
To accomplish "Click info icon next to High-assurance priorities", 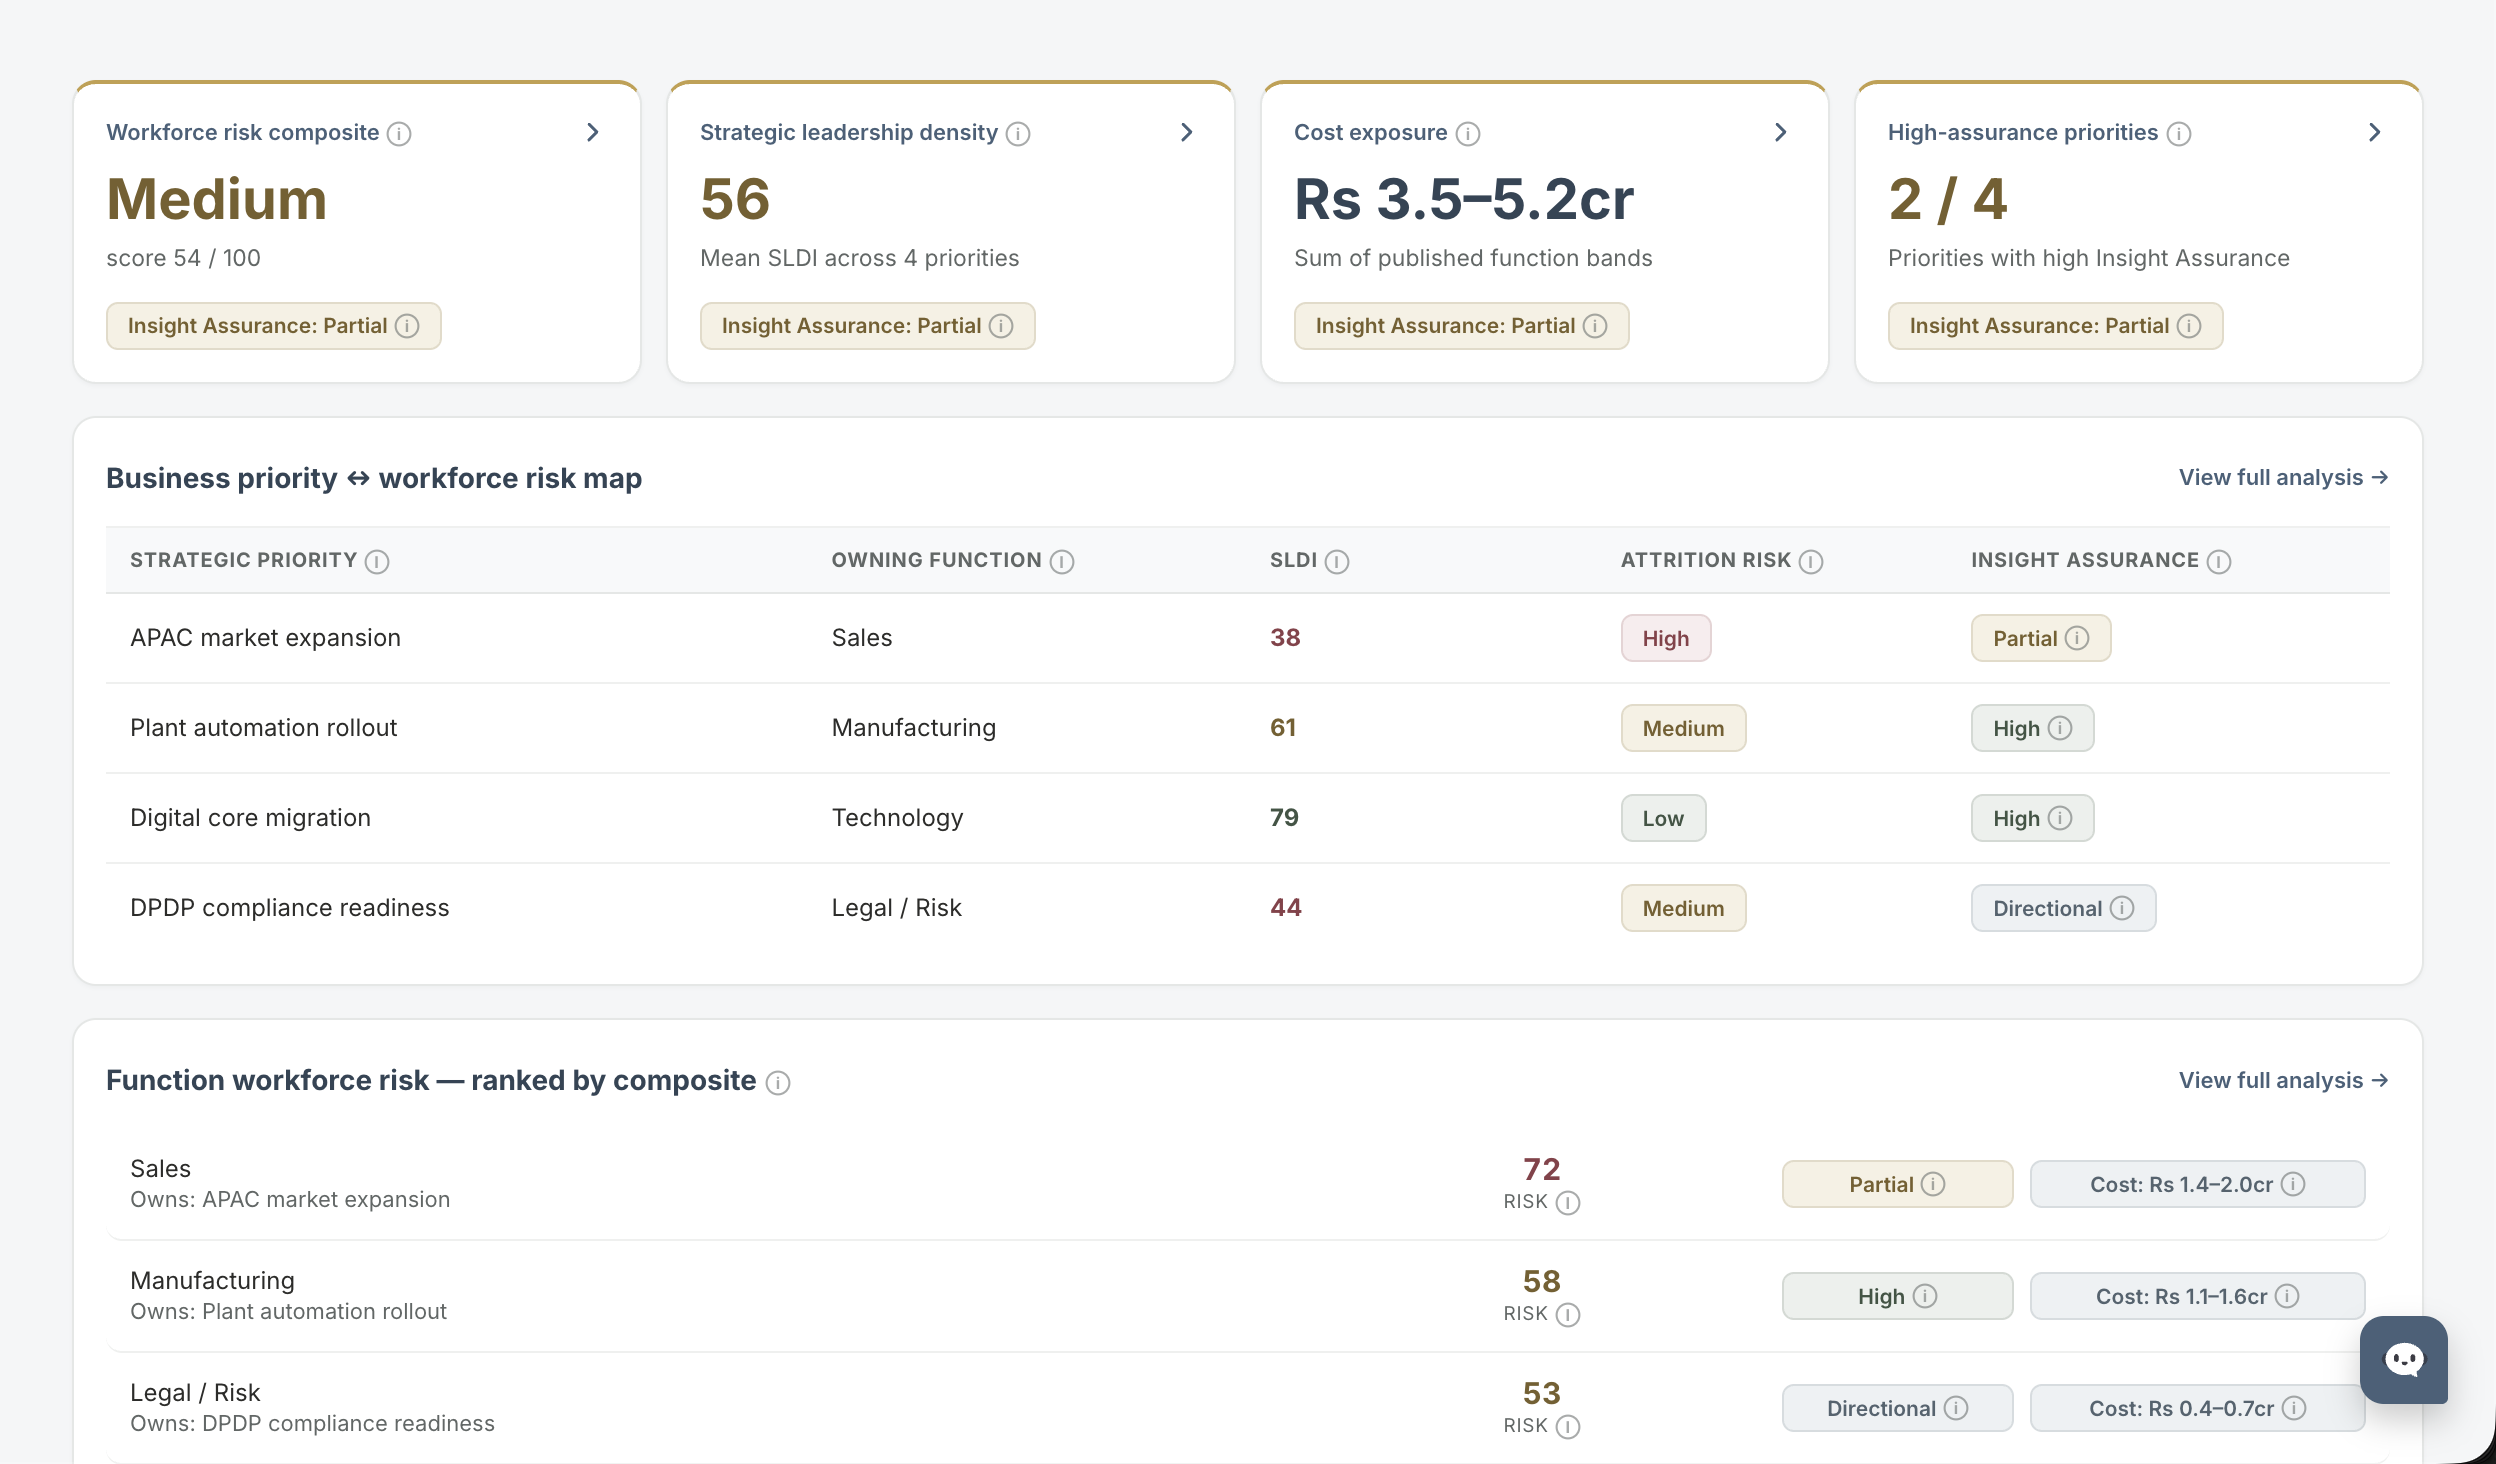I will click(2178, 133).
